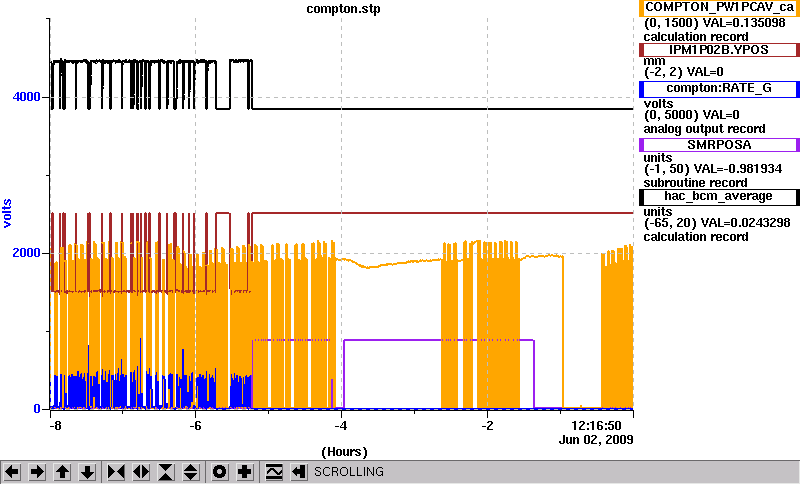Click the auto-scale waveform icon
The height and width of the screenshot is (484, 800).
point(274,472)
